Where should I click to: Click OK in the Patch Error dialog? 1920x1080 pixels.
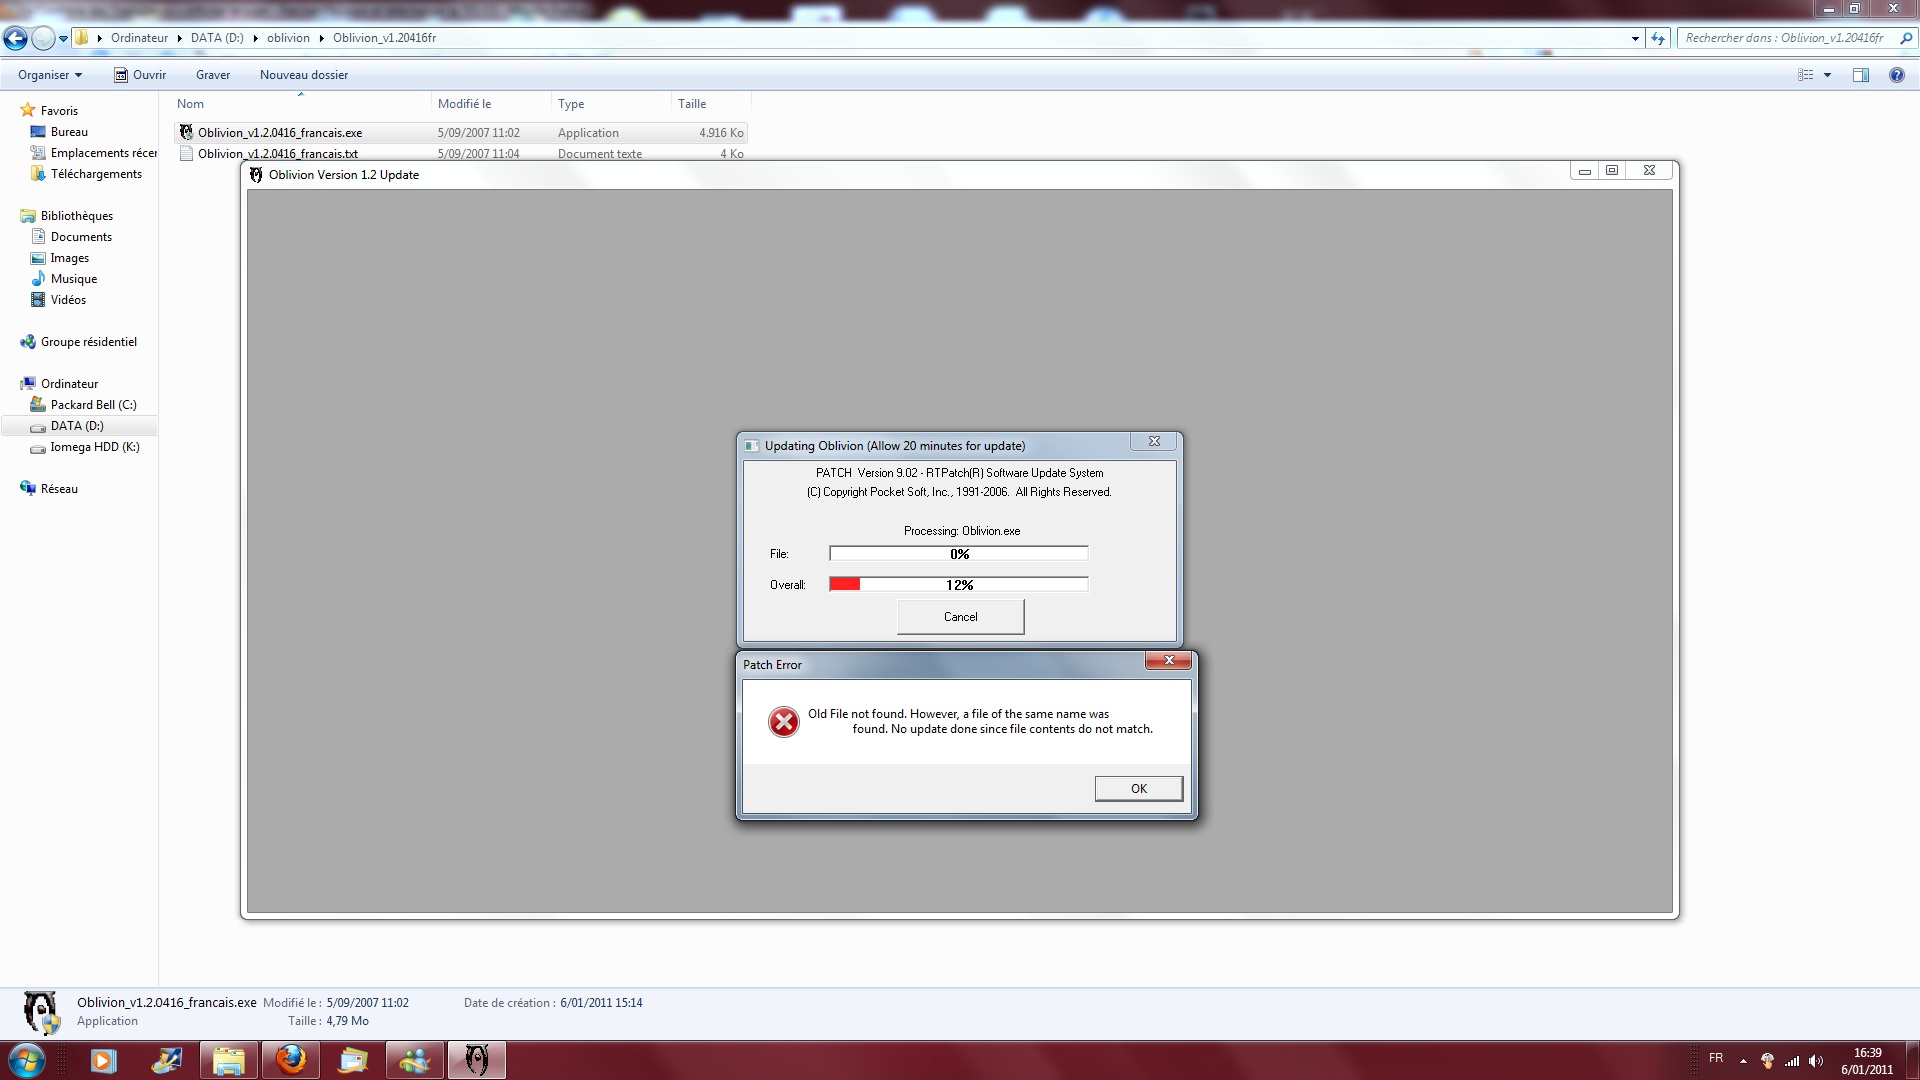pos(1138,788)
